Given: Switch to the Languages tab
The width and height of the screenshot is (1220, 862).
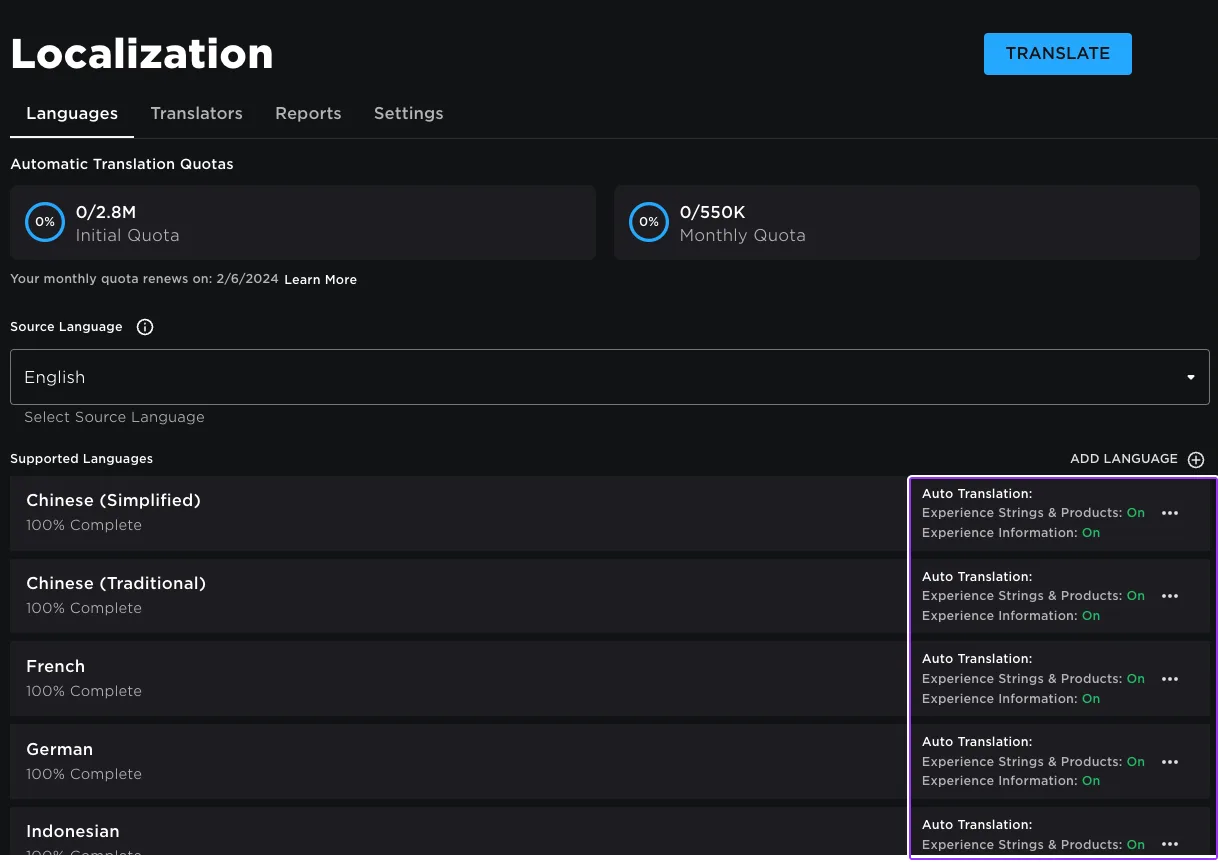Looking at the screenshot, I should (72, 114).
